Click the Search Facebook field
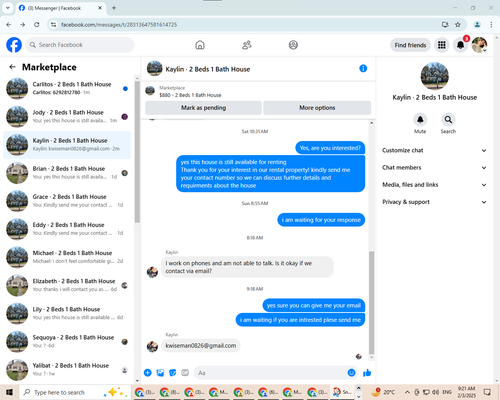 pos(80,45)
